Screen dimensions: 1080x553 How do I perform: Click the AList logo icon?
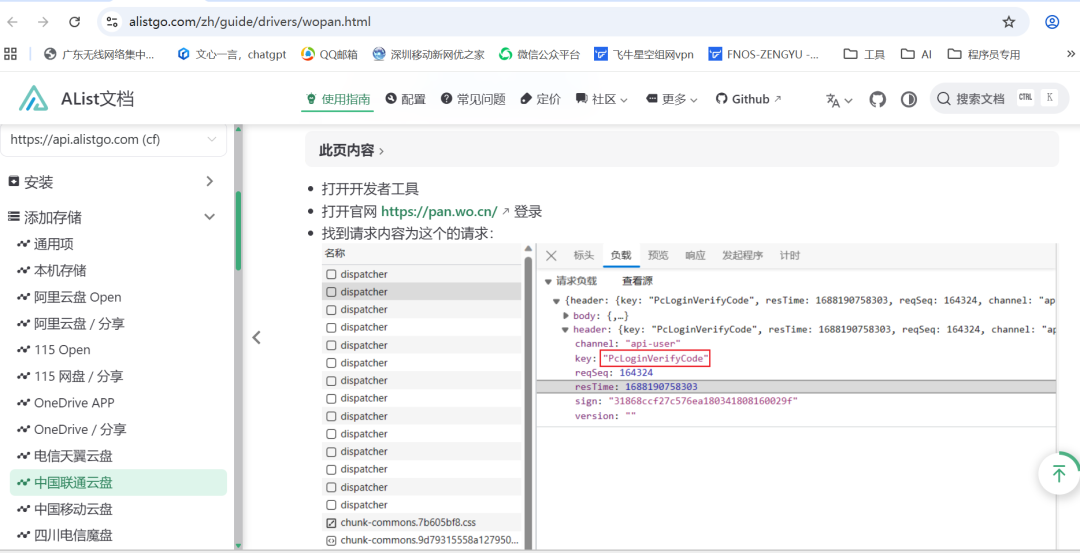[34, 98]
